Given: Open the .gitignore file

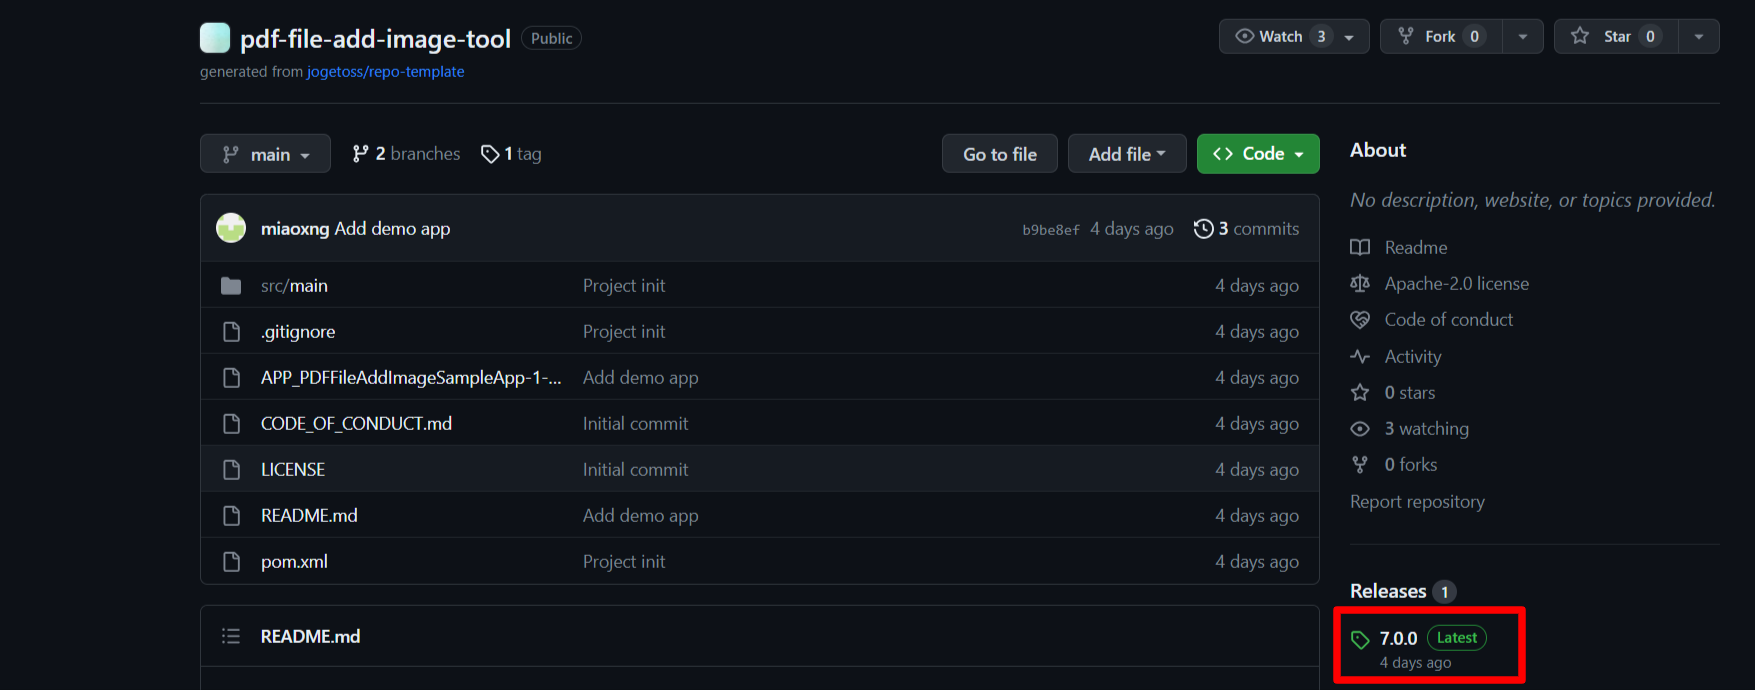Looking at the screenshot, I should pos(298,332).
